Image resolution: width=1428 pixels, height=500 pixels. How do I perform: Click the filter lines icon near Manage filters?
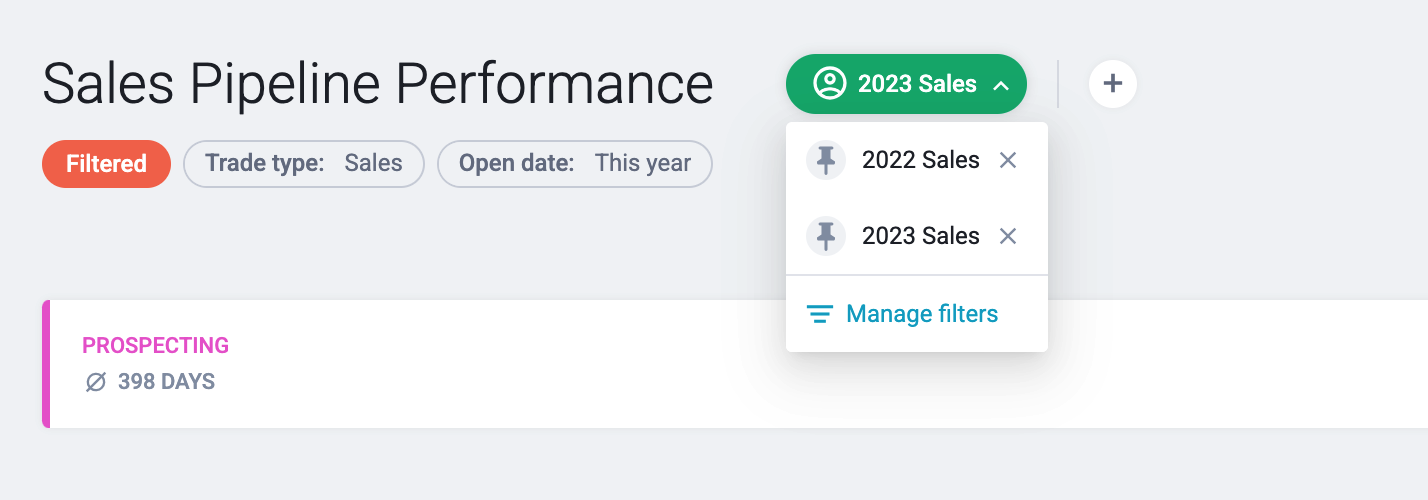point(820,314)
